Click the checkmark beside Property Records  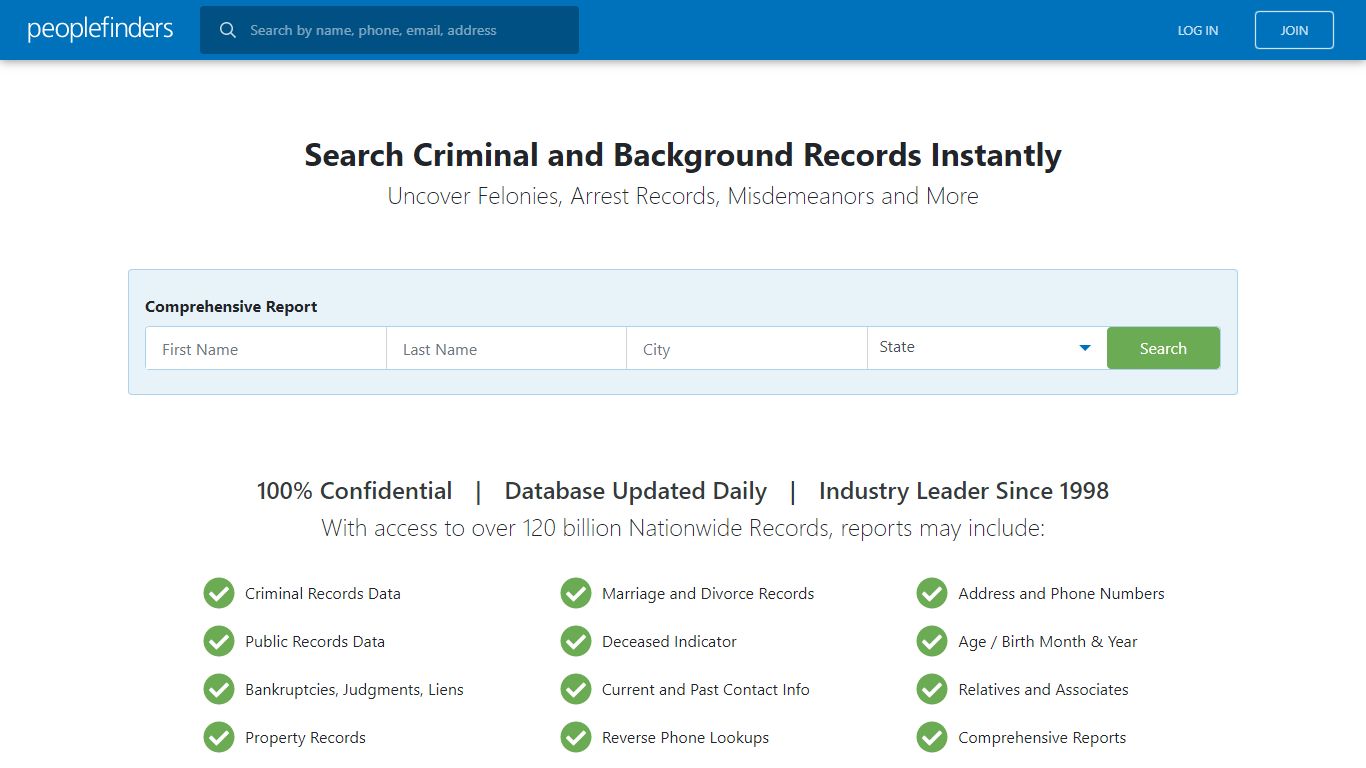point(219,737)
